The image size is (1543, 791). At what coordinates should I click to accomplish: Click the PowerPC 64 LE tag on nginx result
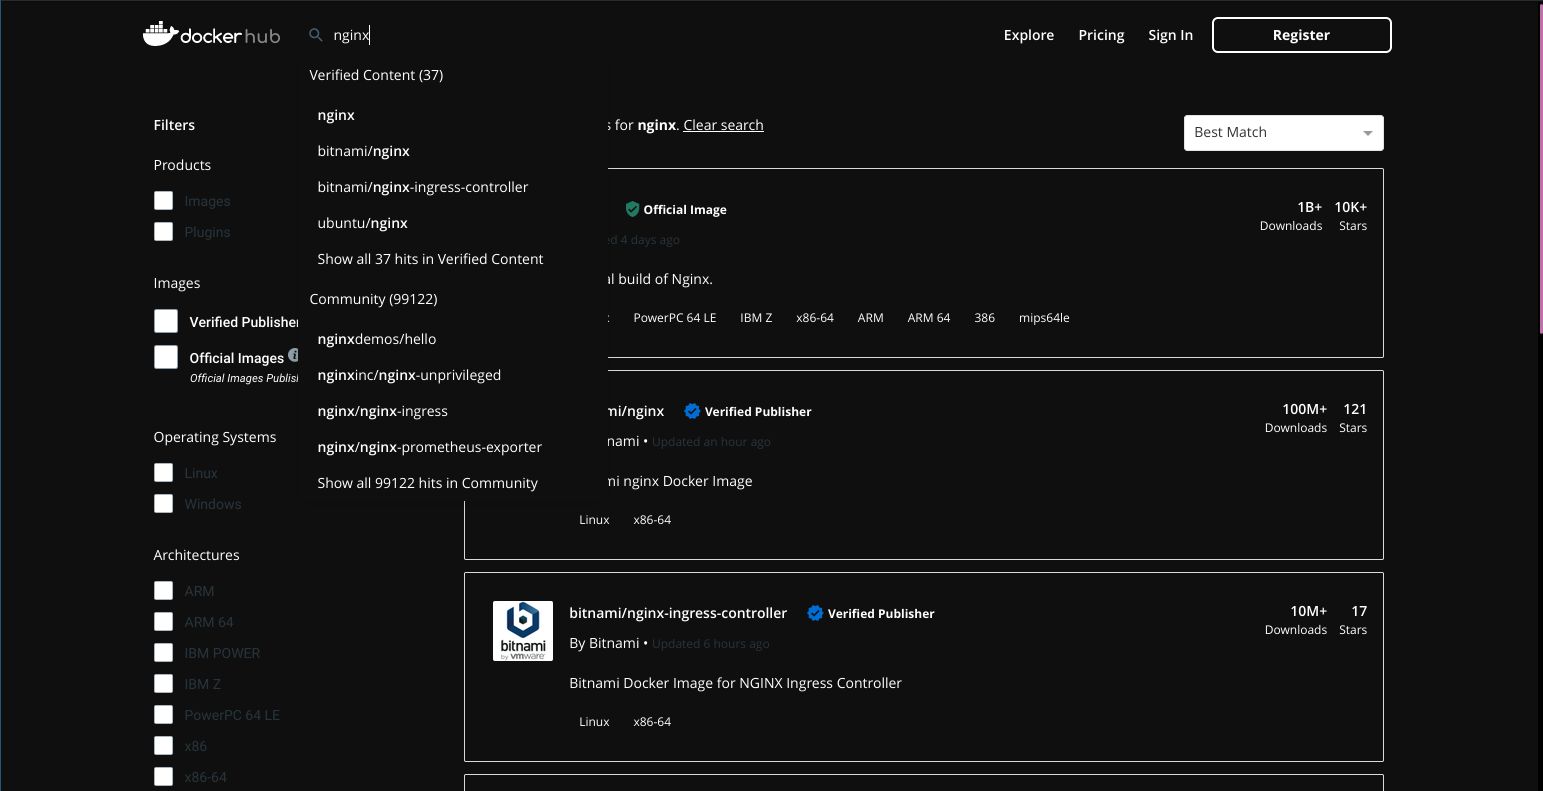(x=675, y=318)
